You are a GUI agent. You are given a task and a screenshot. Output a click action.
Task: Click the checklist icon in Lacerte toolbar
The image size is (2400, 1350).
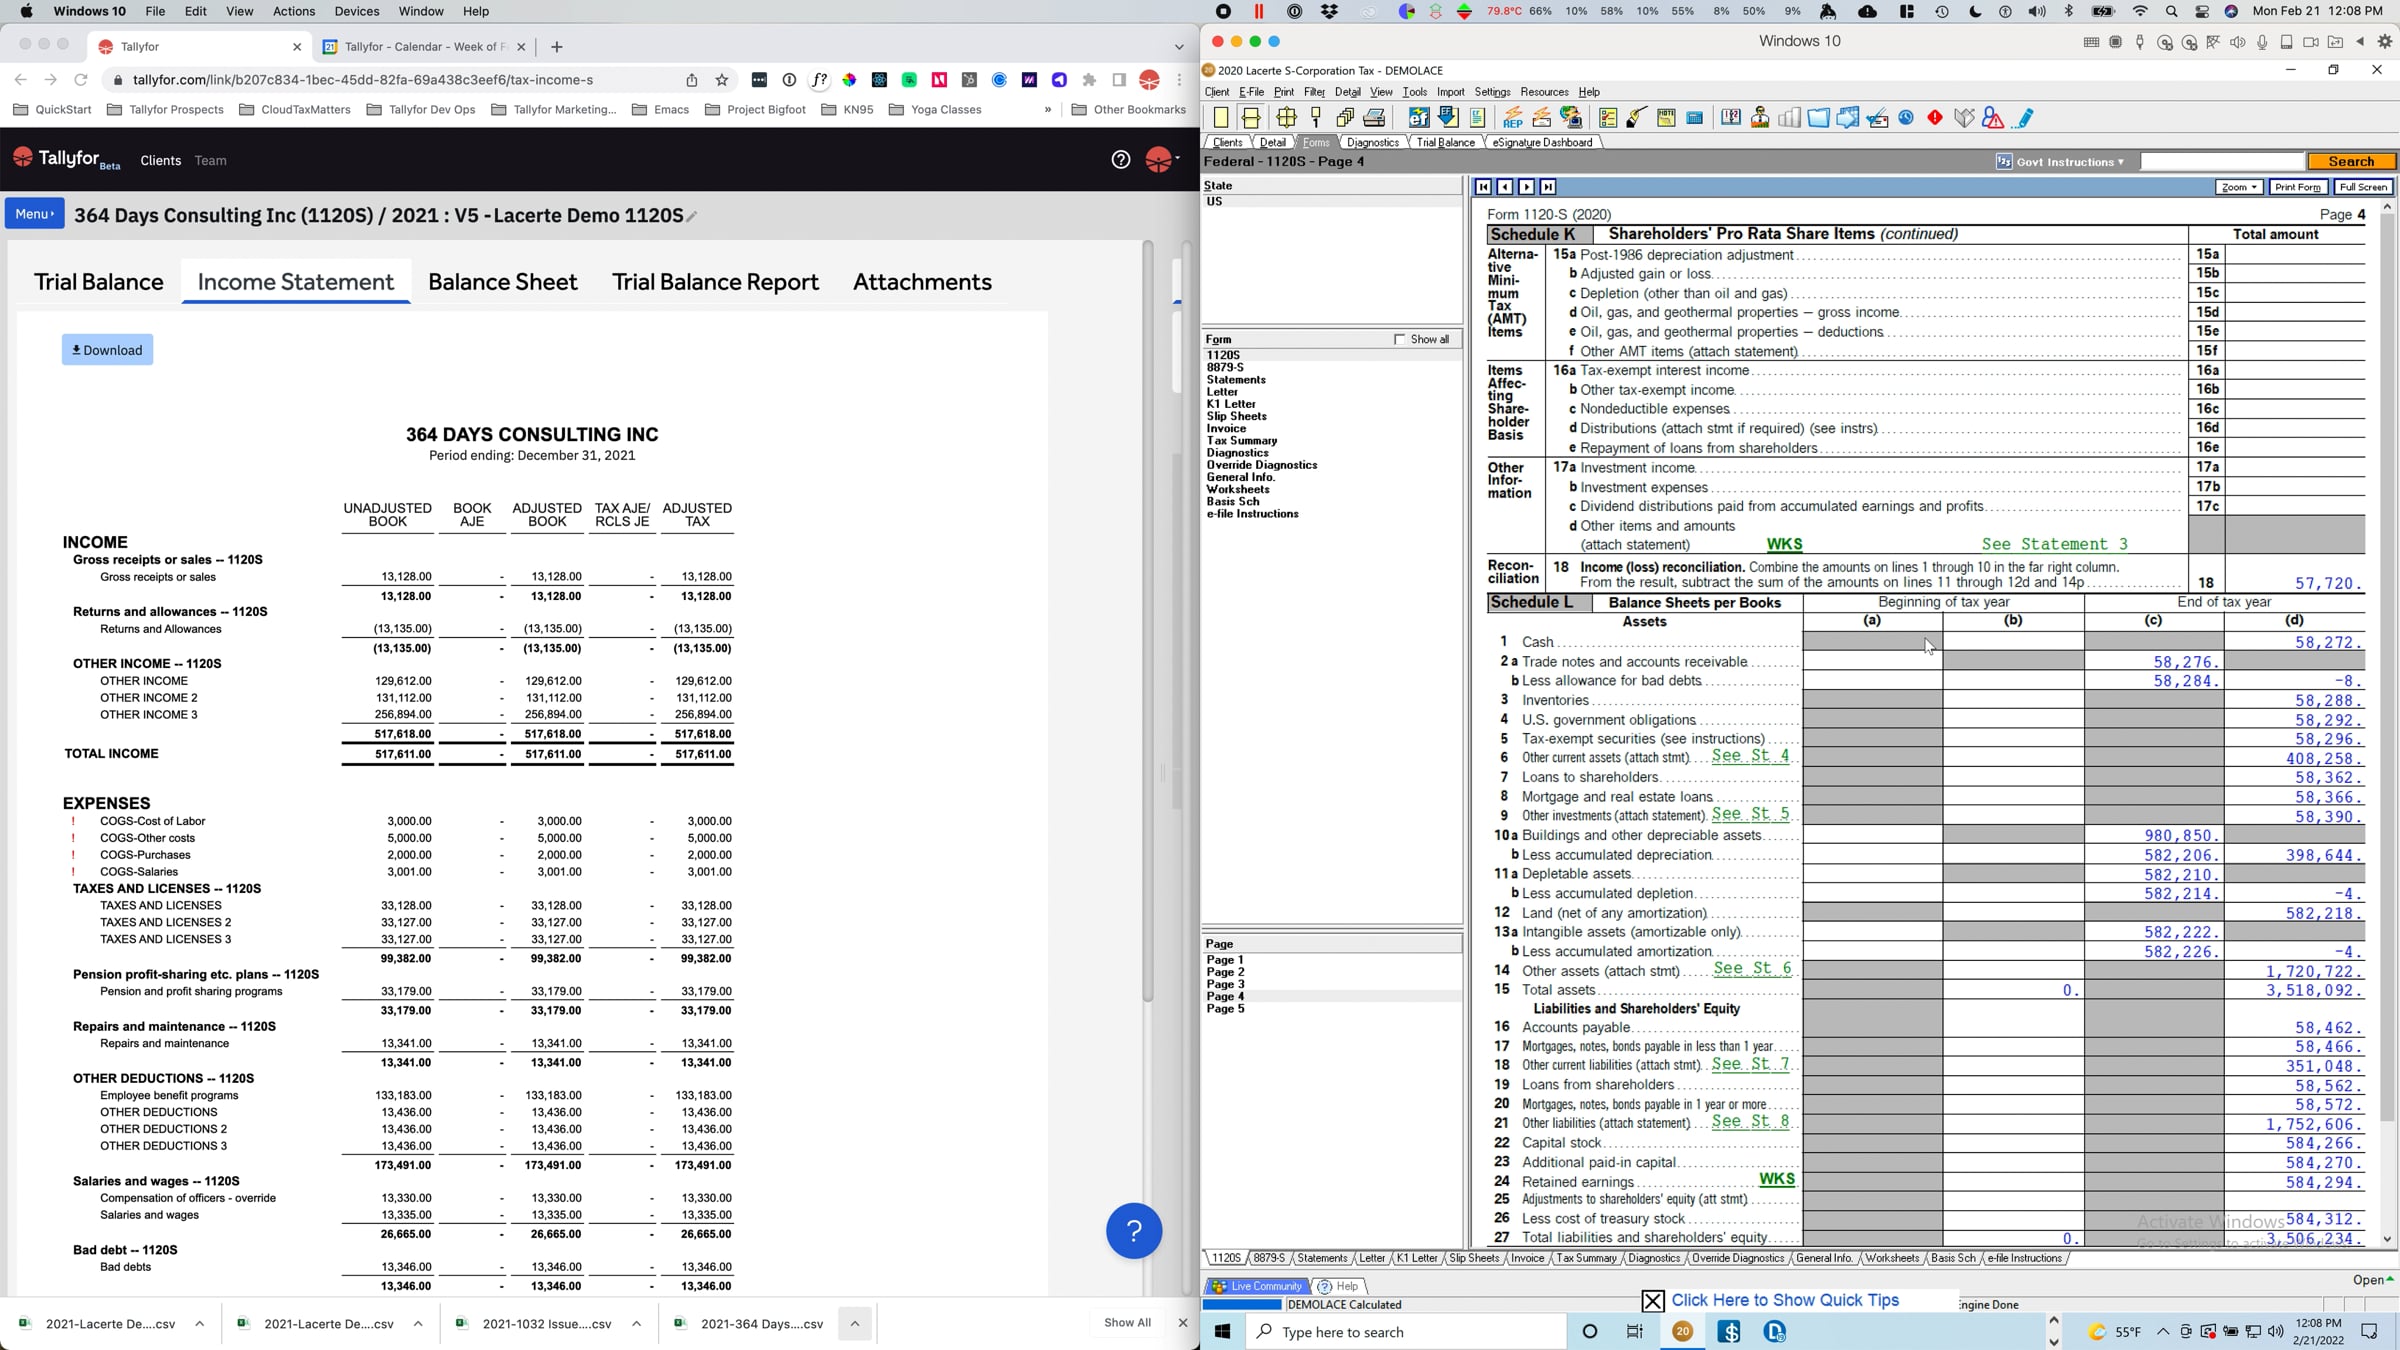[x=1608, y=118]
